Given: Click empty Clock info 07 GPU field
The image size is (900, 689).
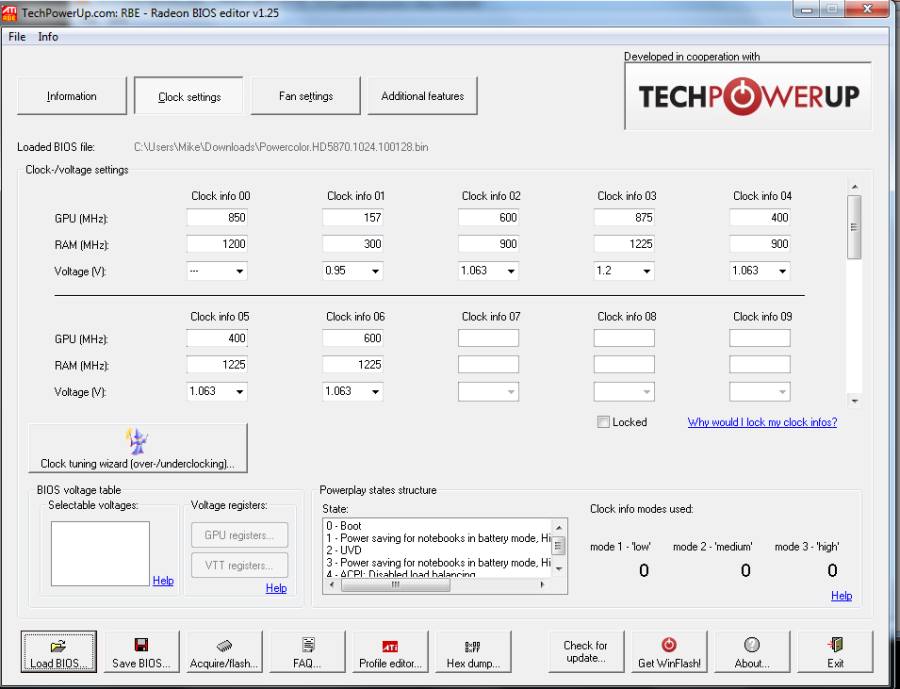Looking at the screenshot, I should [x=488, y=338].
